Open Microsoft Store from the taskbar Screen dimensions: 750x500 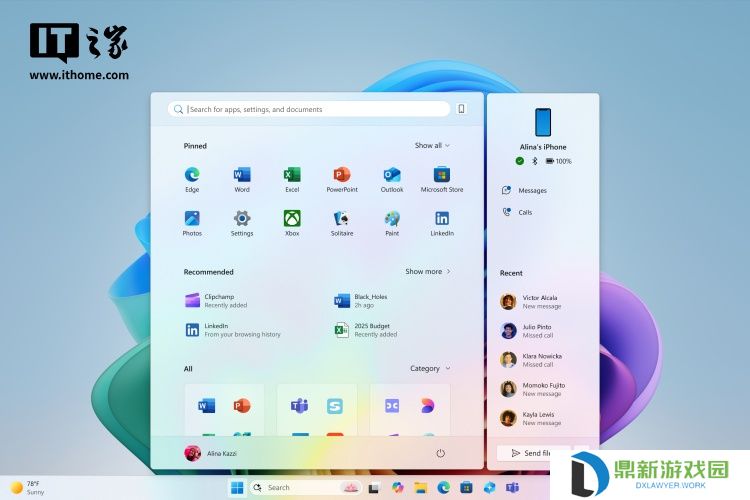pos(466,488)
